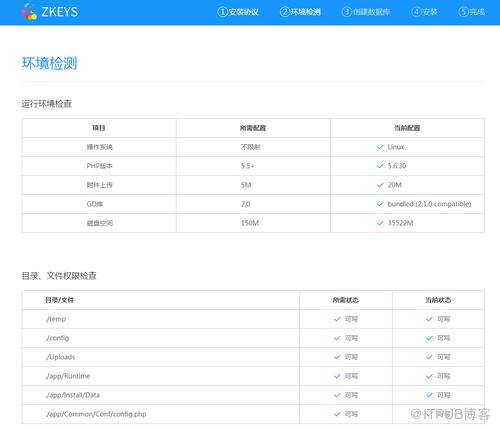500x429 pixels.
Task: Click 当前状态 check mark in ./app/Runtime row
Action: pyautogui.click(x=429, y=376)
